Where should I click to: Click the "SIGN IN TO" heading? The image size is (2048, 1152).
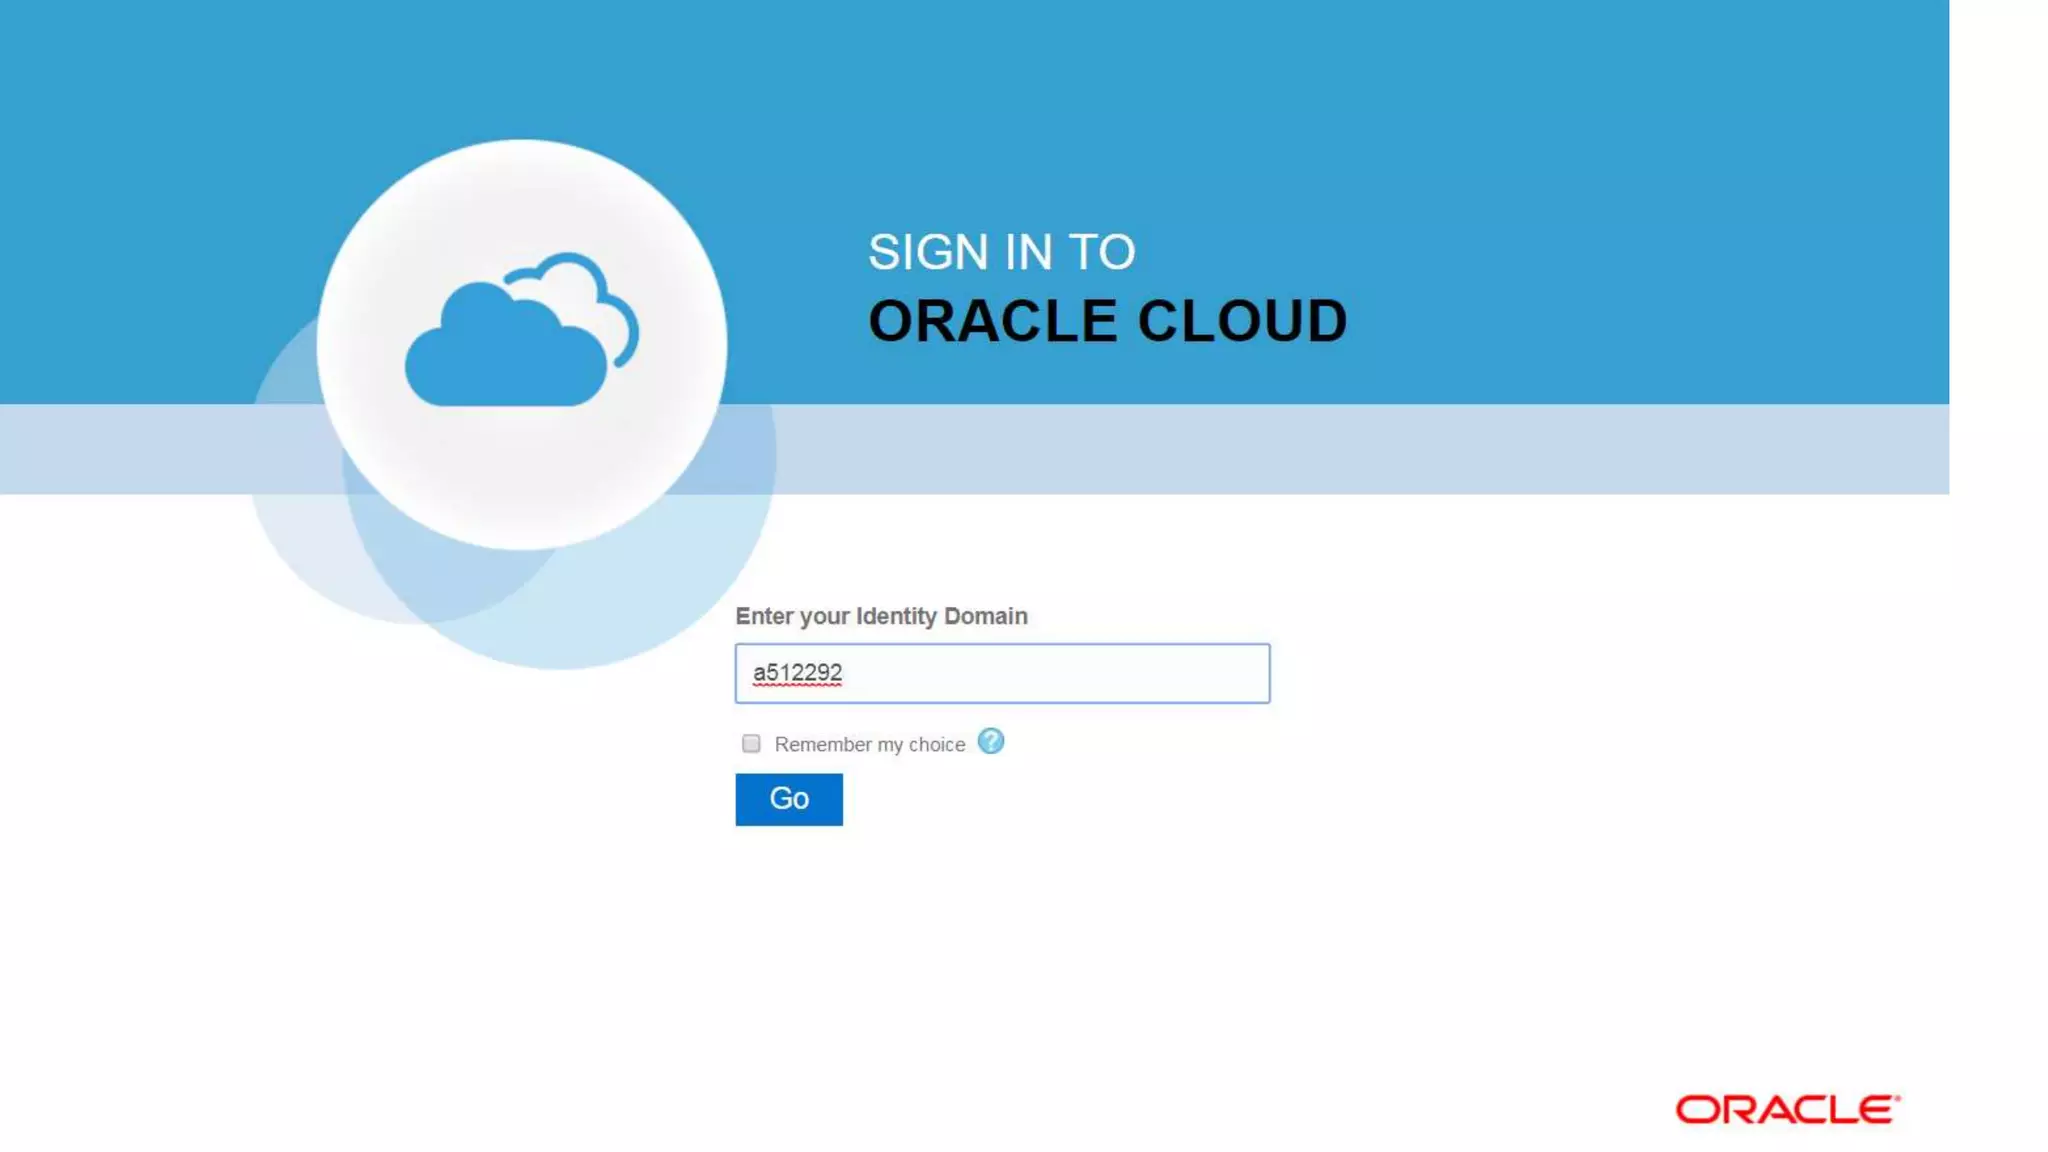[x=1001, y=252]
